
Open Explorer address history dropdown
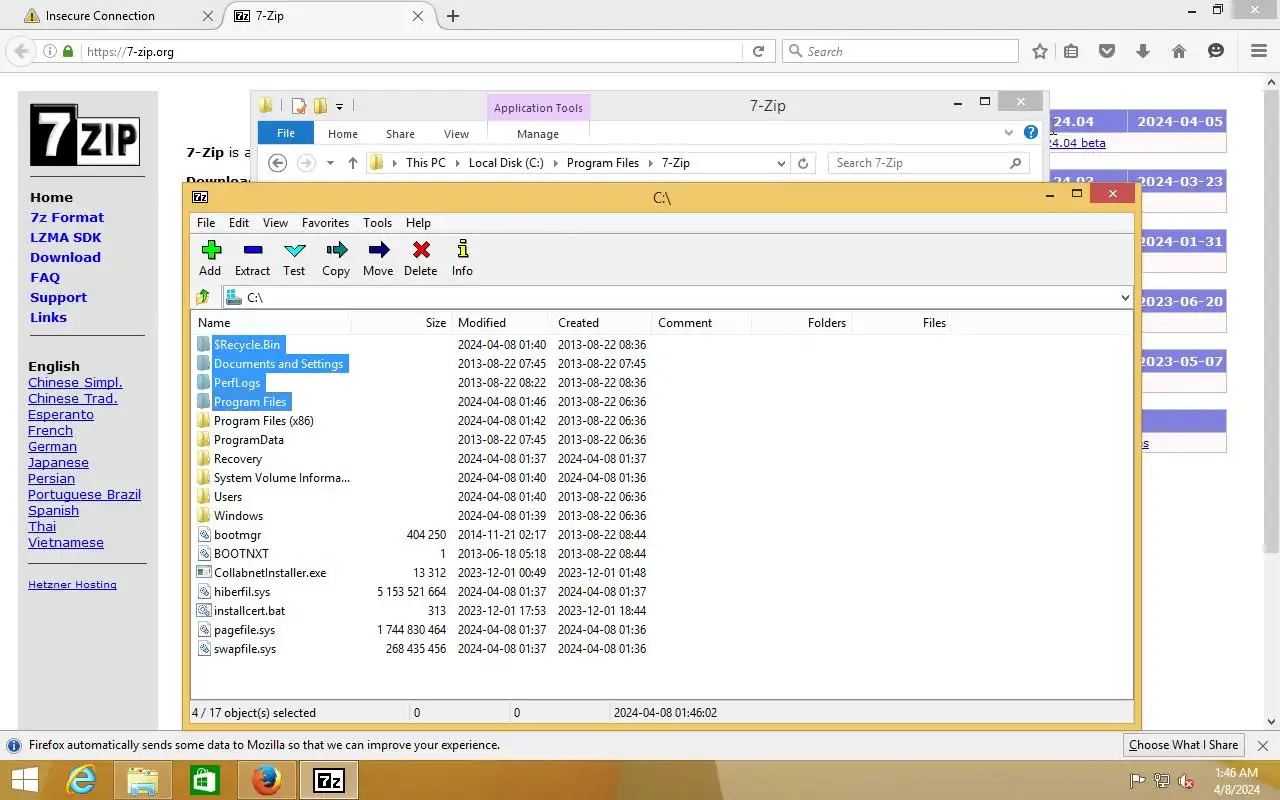[781, 163]
